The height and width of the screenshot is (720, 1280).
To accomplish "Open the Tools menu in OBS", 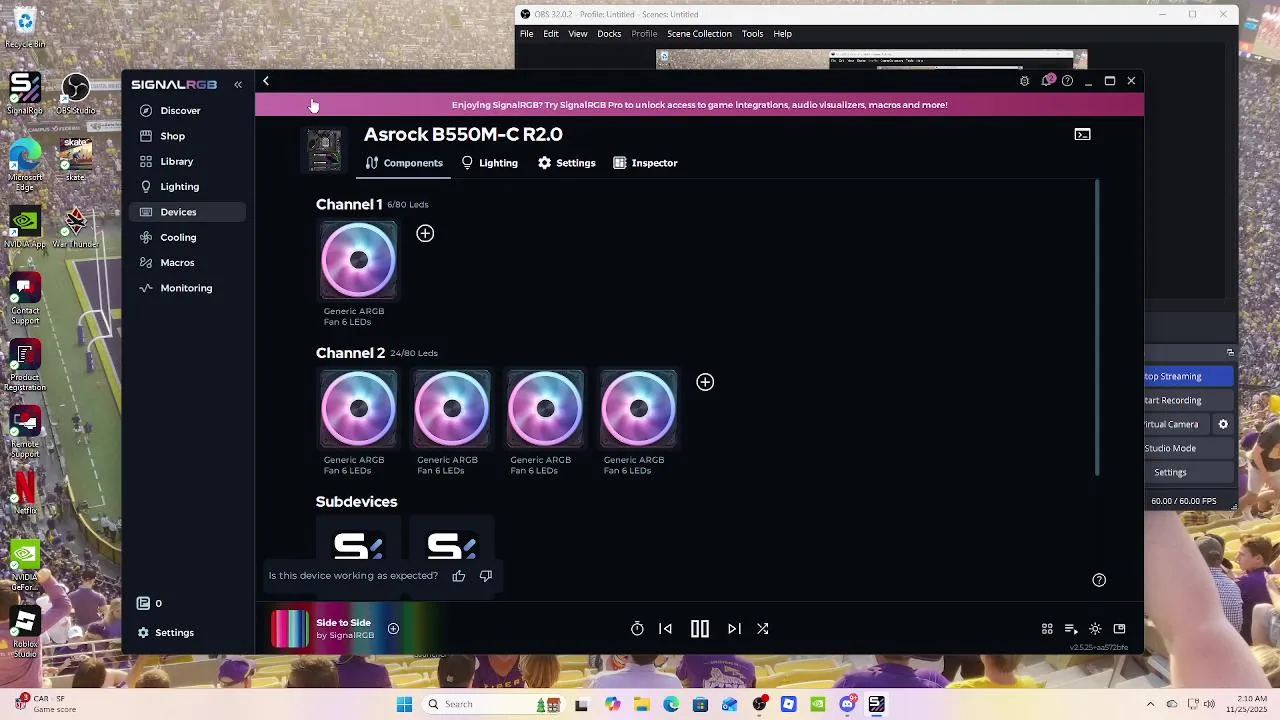I will pyautogui.click(x=752, y=34).
